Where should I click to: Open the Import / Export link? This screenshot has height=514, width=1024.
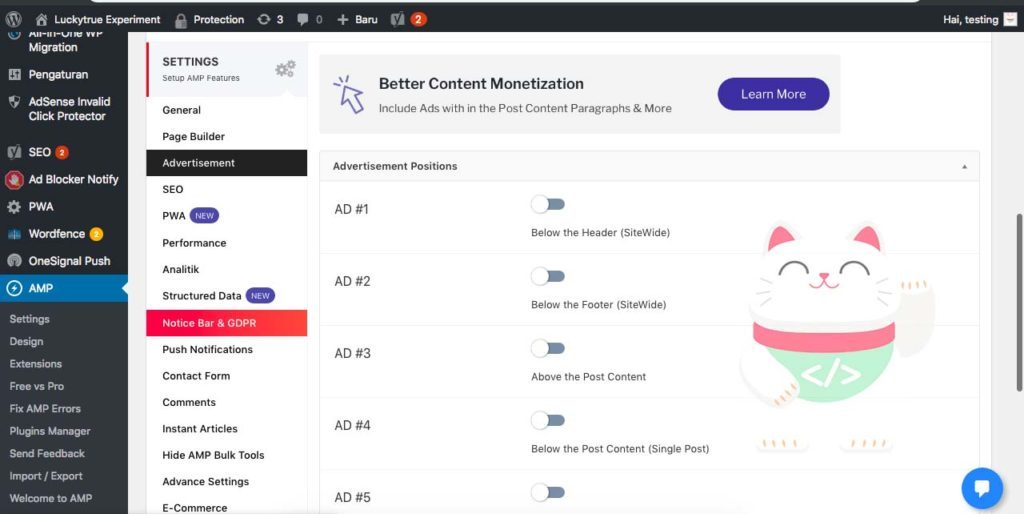tap(46, 476)
